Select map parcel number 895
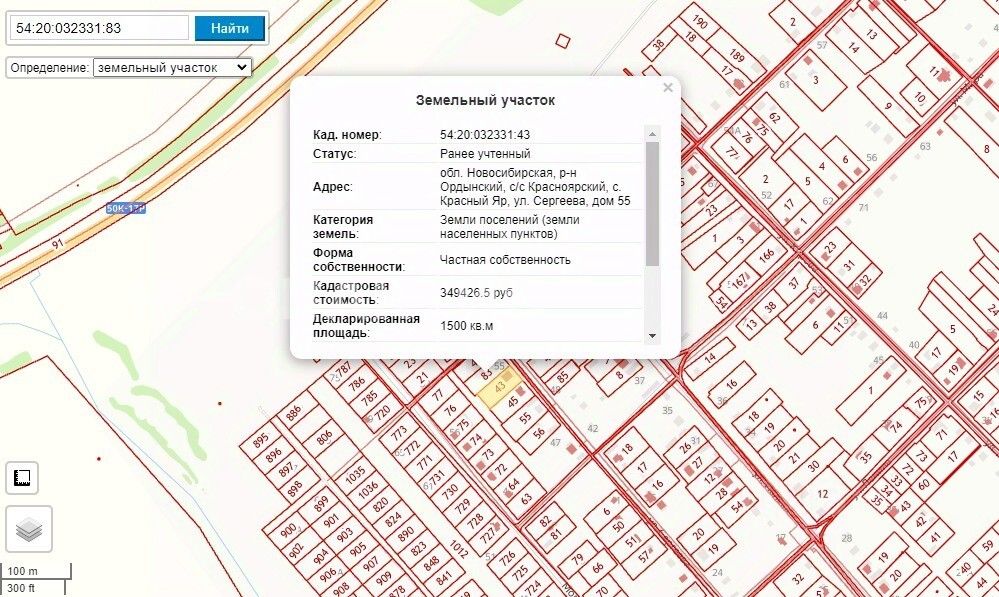The height and width of the screenshot is (597, 999). 261,440
